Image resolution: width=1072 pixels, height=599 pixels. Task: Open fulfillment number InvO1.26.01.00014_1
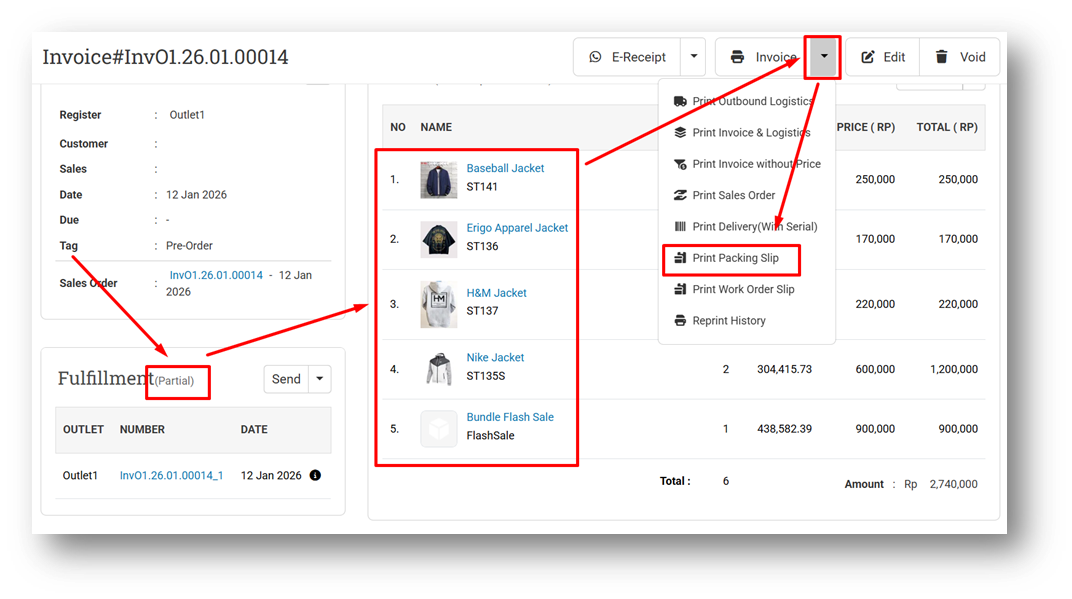point(172,475)
